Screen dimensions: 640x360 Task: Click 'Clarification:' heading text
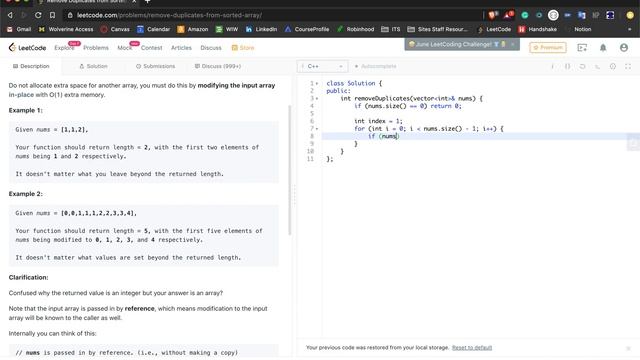click(x=29, y=278)
